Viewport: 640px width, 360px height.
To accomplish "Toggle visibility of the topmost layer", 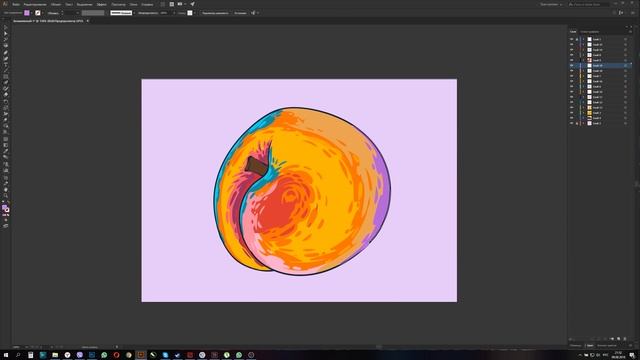I will 571,39.
